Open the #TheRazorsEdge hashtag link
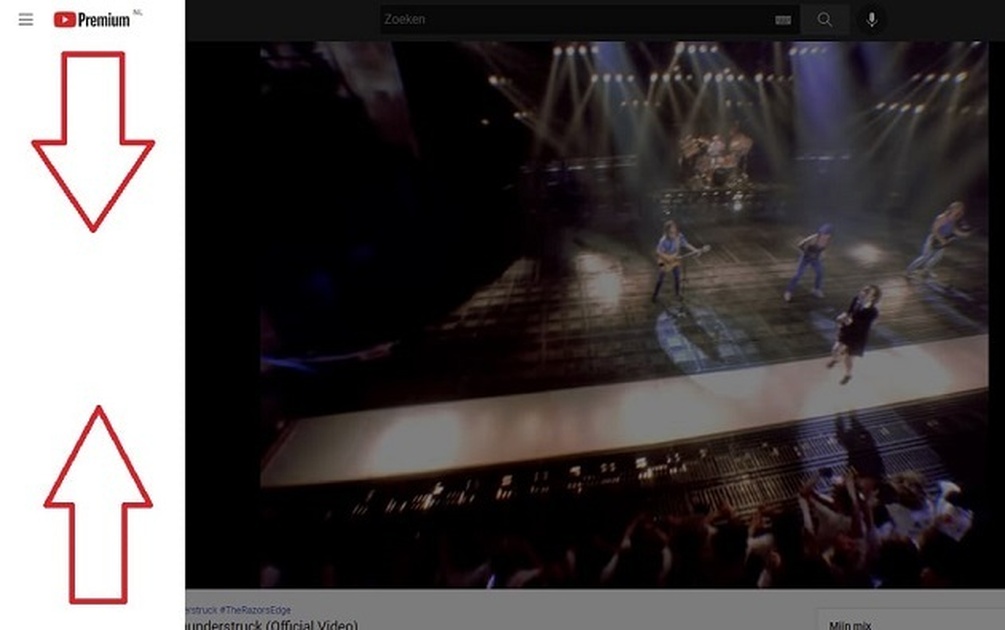 point(255,610)
